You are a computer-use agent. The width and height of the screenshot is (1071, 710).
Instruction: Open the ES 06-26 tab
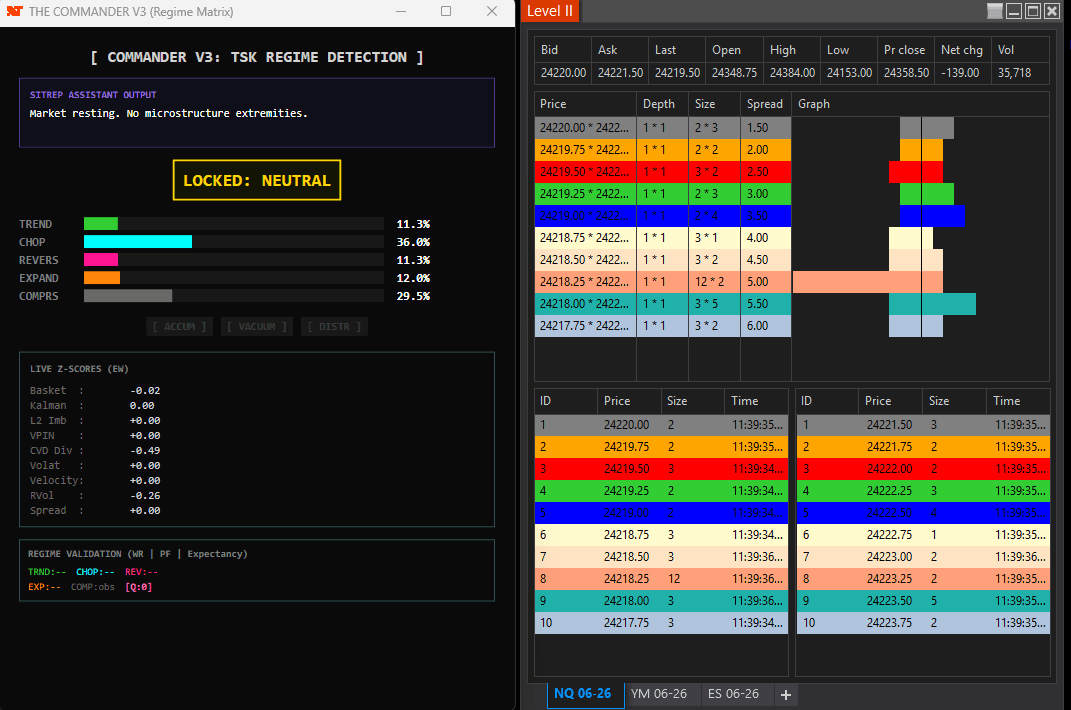pos(733,694)
